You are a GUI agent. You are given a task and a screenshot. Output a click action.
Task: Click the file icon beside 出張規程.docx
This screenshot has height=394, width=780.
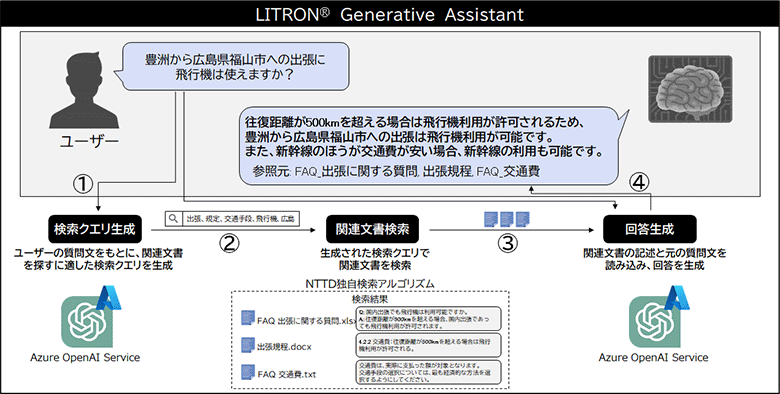[x=248, y=345]
